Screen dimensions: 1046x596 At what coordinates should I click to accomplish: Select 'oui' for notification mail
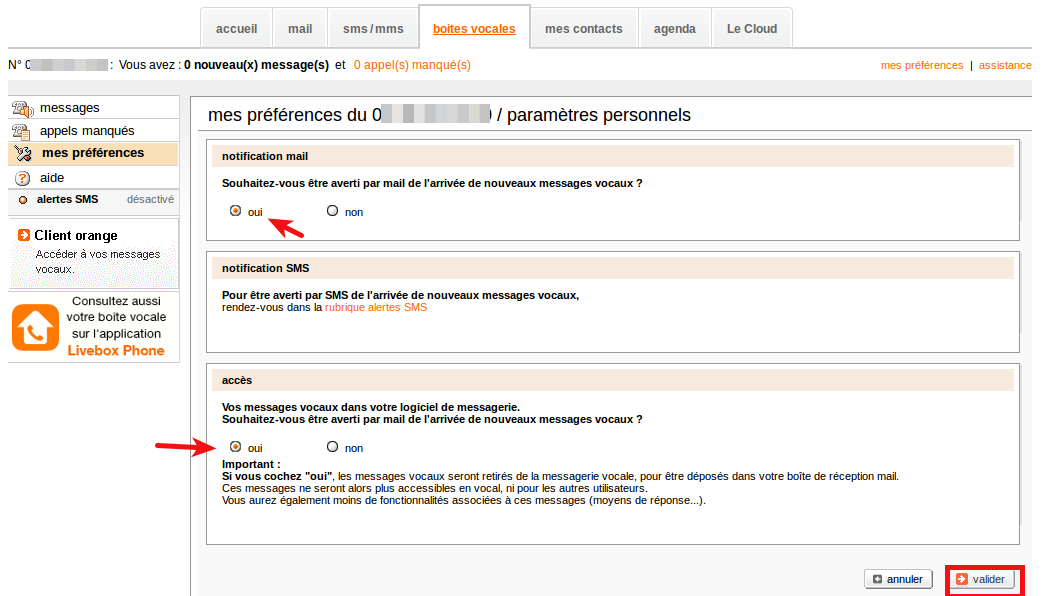click(236, 211)
